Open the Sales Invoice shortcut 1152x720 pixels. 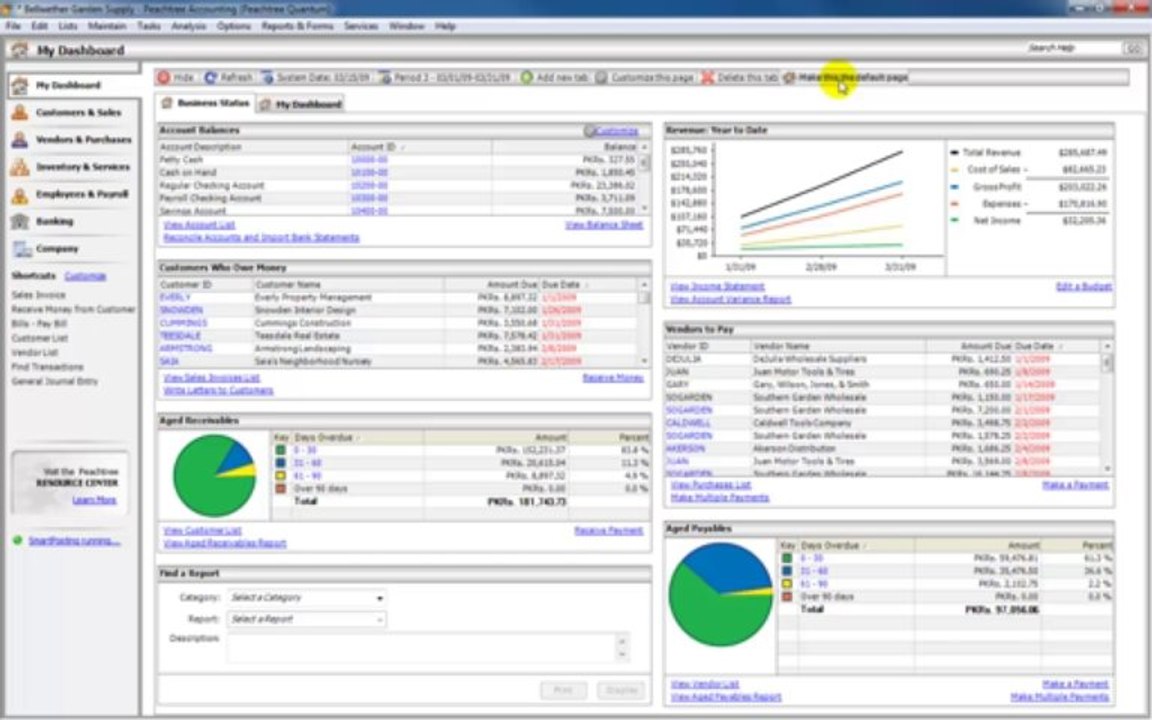38,295
